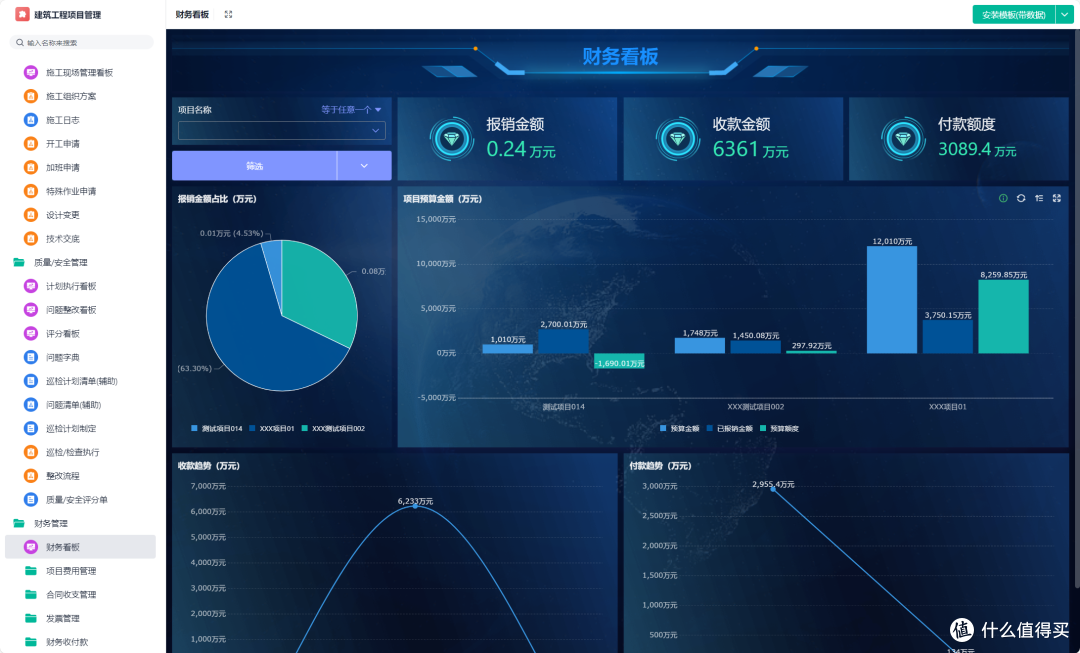This screenshot has width=1080, height=653.
Task: Open 财务看板 in the sidebar
Action: 81,547
